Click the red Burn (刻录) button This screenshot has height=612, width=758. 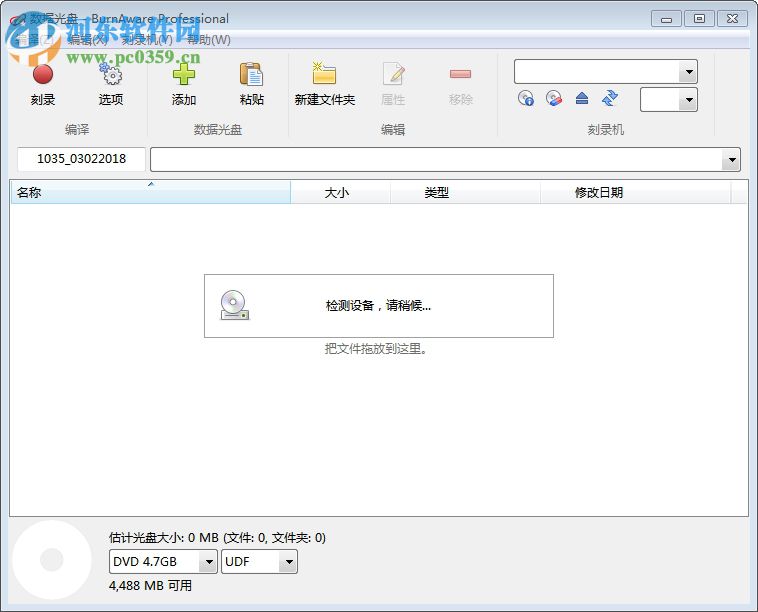(x=43, y=85)
